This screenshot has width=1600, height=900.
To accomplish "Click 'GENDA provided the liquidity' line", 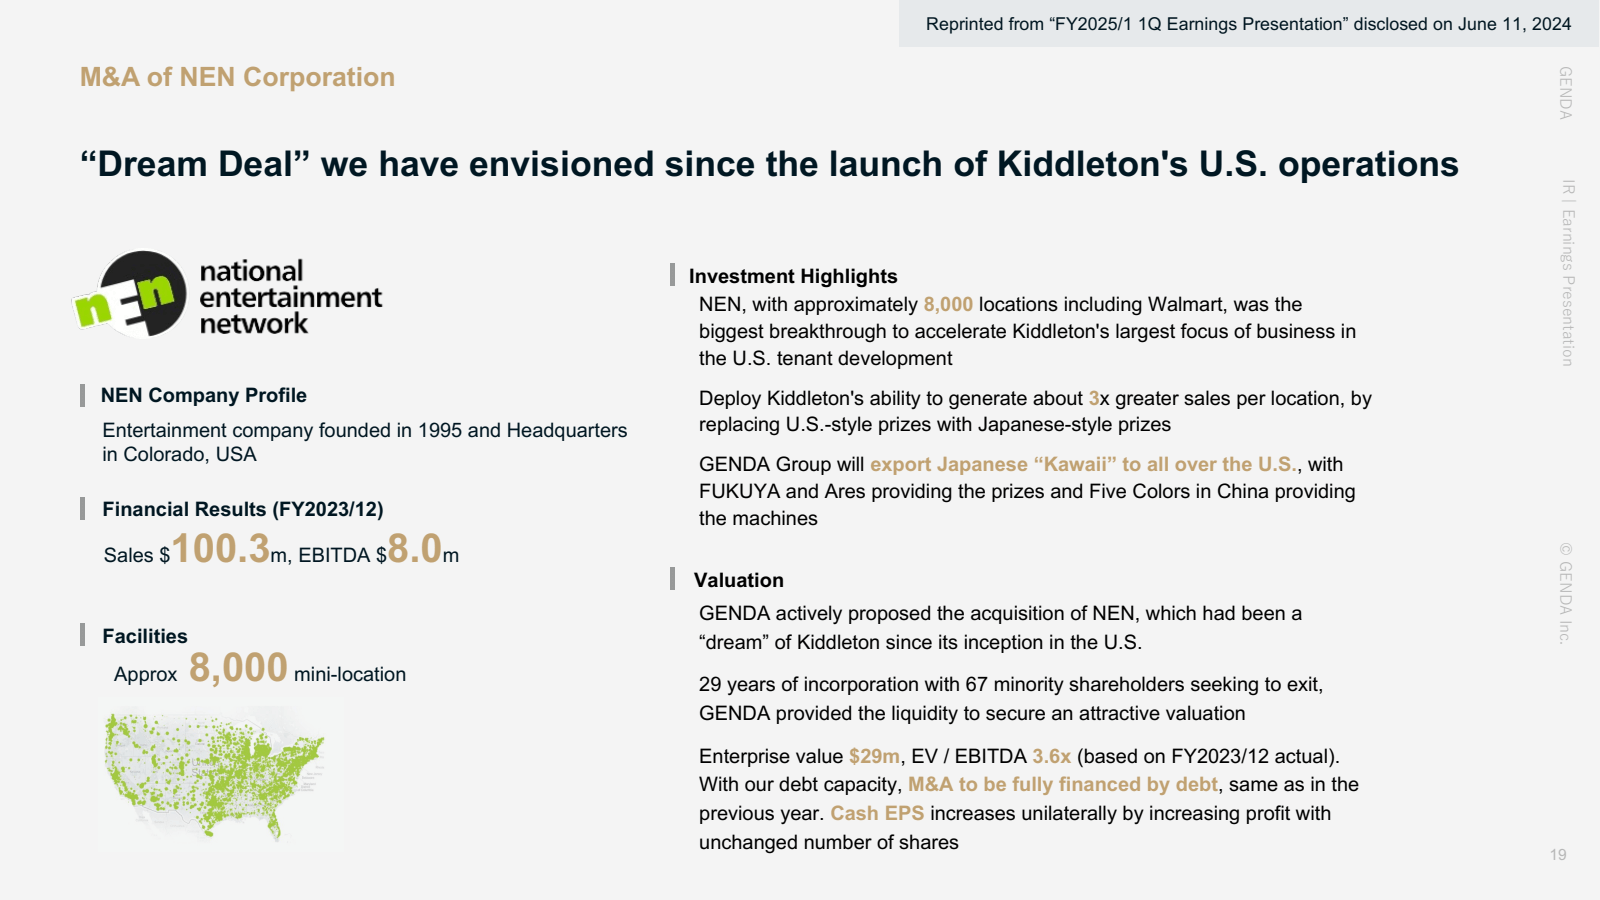I will (972, 713).
